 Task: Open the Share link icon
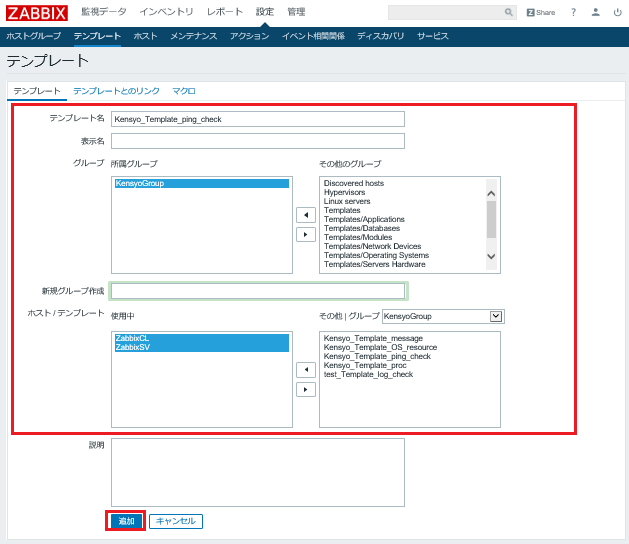pos(541,13)
